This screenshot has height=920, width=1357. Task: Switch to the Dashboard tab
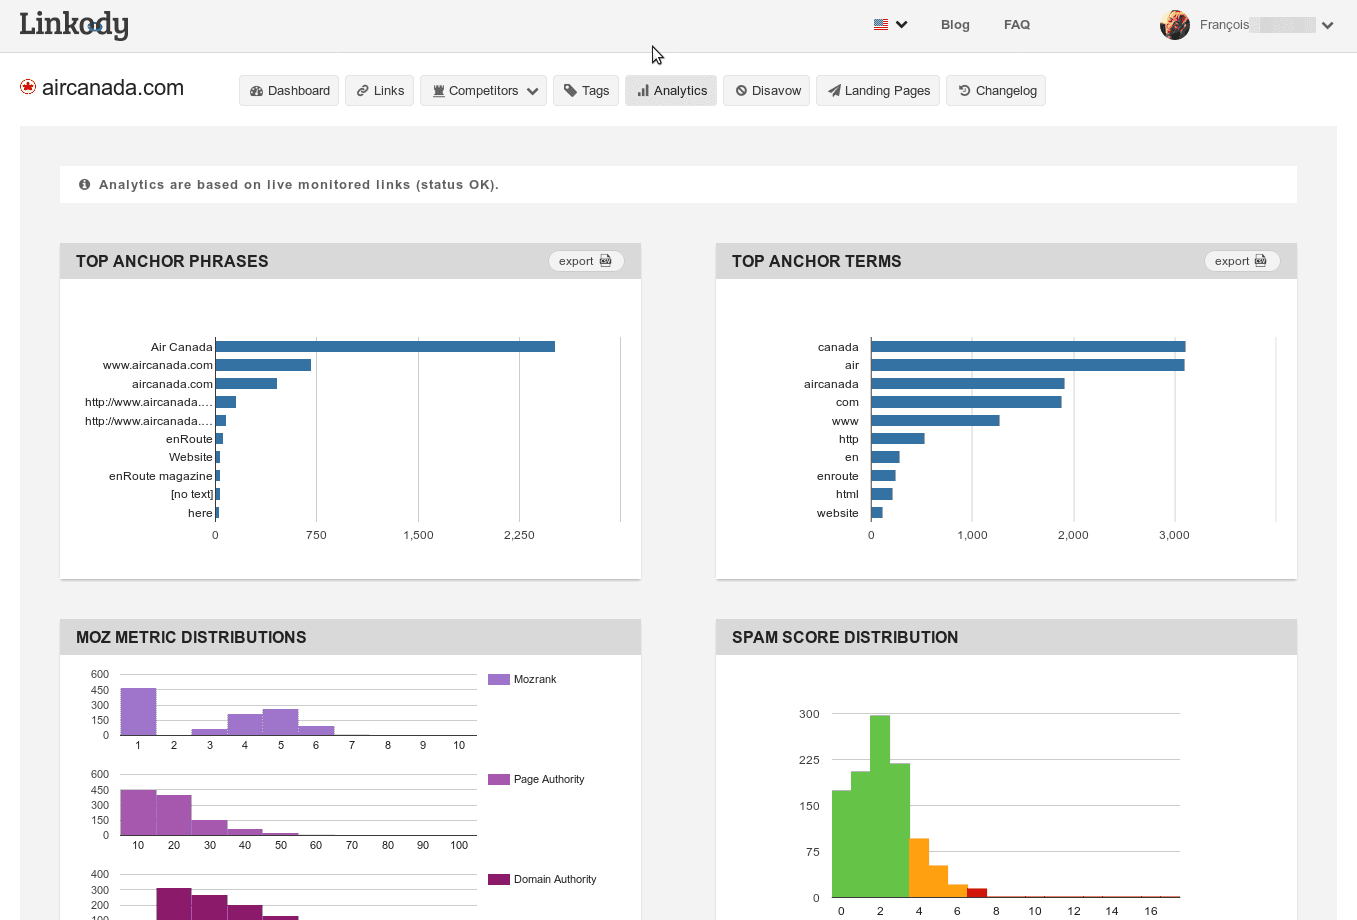[288, 90]
